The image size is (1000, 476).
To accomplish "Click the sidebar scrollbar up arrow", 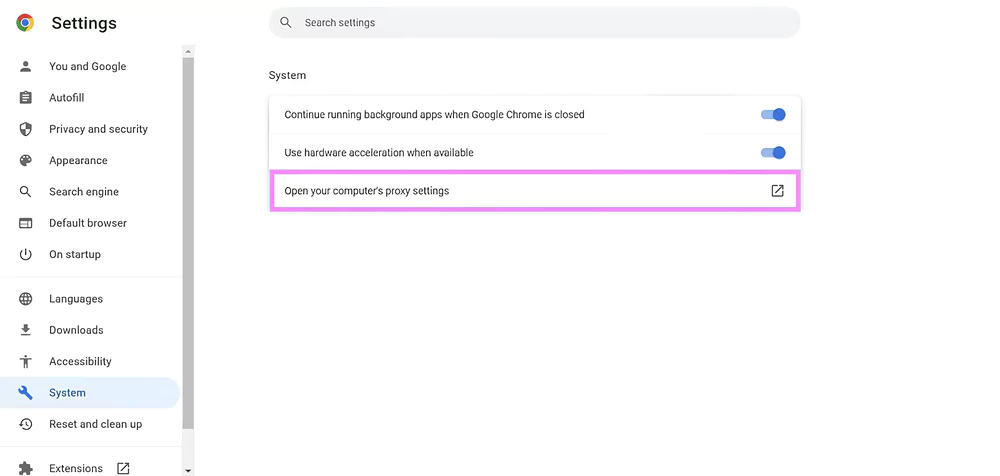I will tap(188, 51).
